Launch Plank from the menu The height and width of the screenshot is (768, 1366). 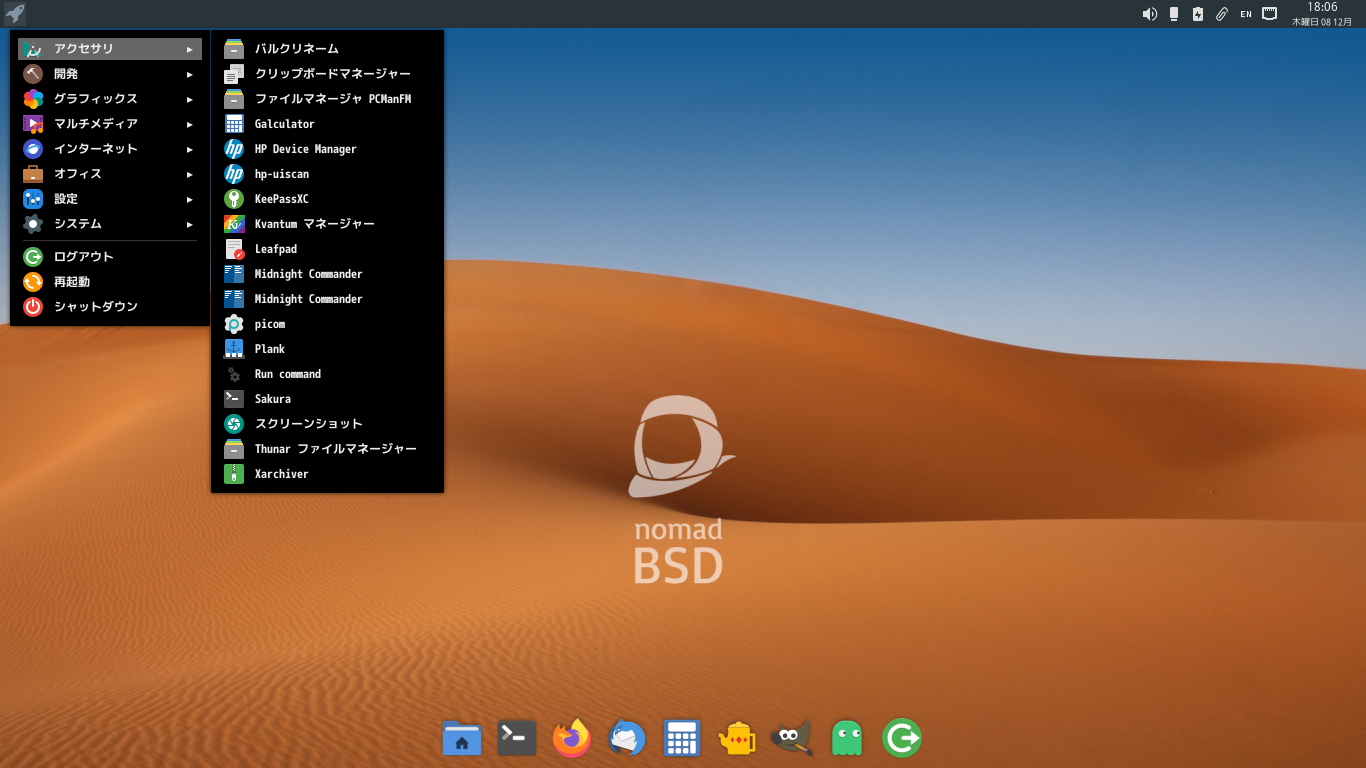click(327, 349)
